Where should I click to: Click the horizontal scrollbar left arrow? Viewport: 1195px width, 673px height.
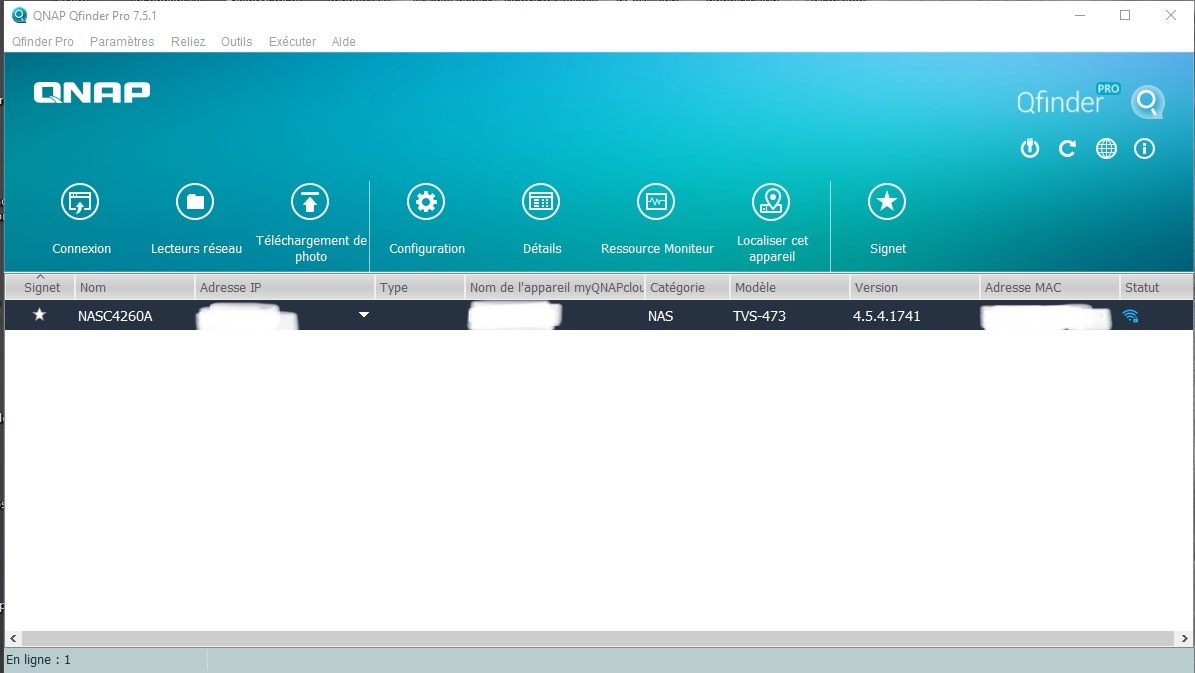13,639
